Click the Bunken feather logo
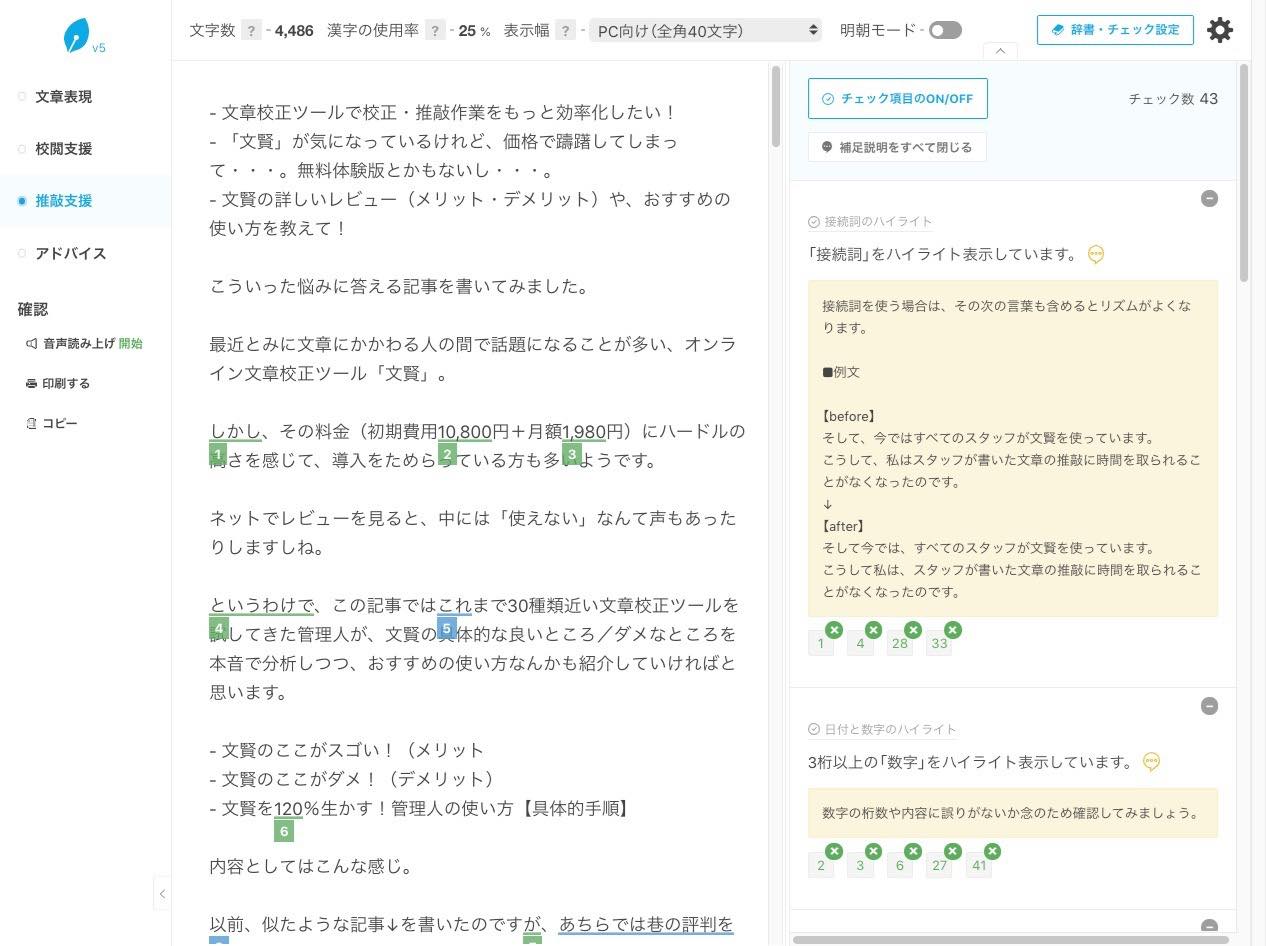 tap(77, 35)
